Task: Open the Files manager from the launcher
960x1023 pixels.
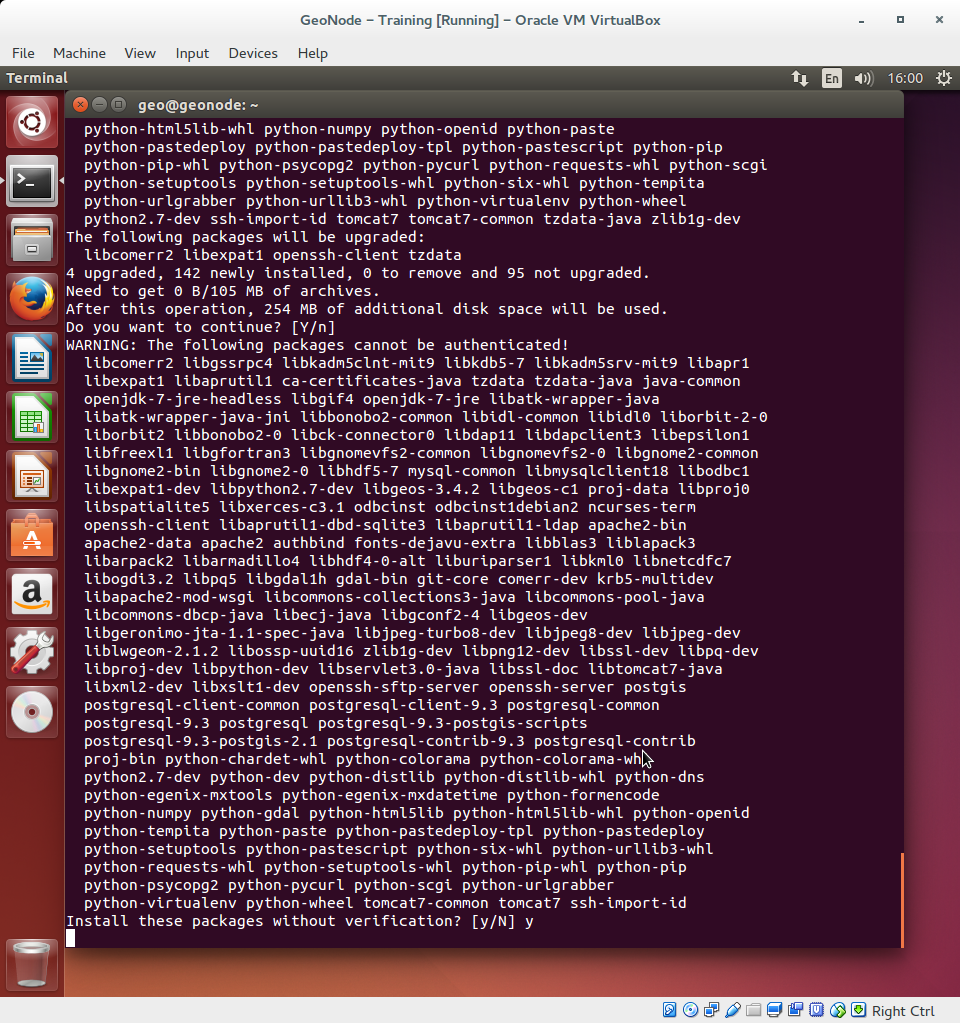Action: pos(31,239)
